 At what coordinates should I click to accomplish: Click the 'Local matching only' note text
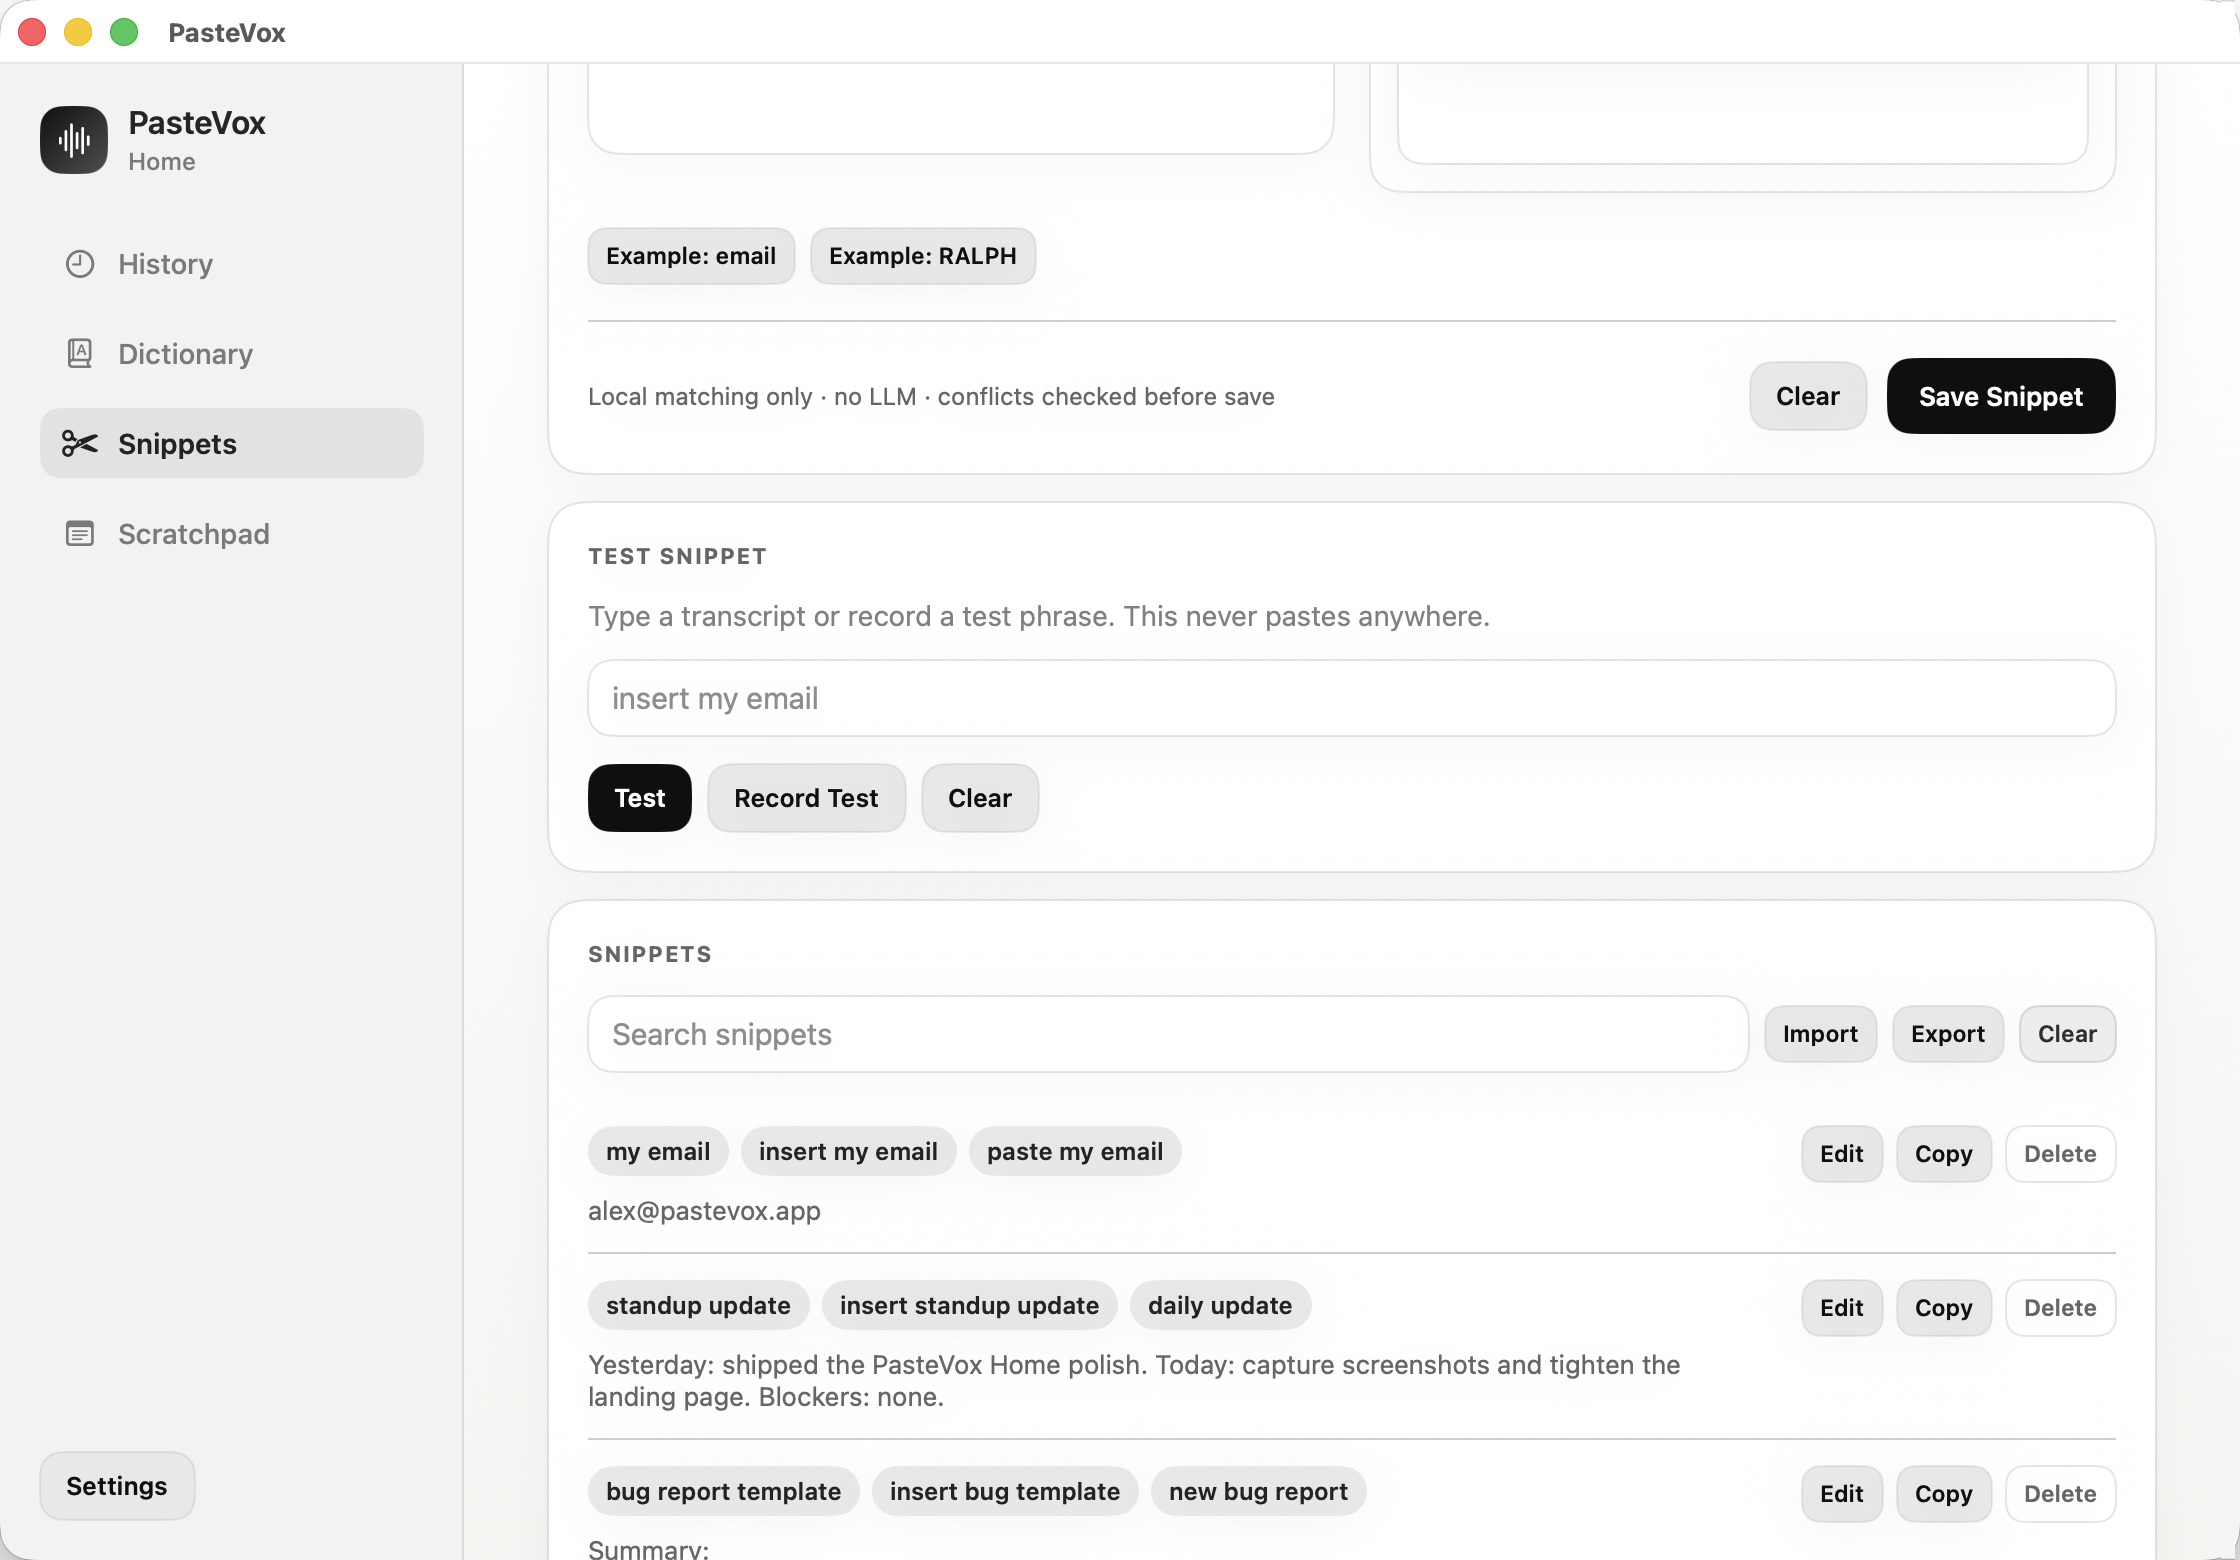click(931, 396)
